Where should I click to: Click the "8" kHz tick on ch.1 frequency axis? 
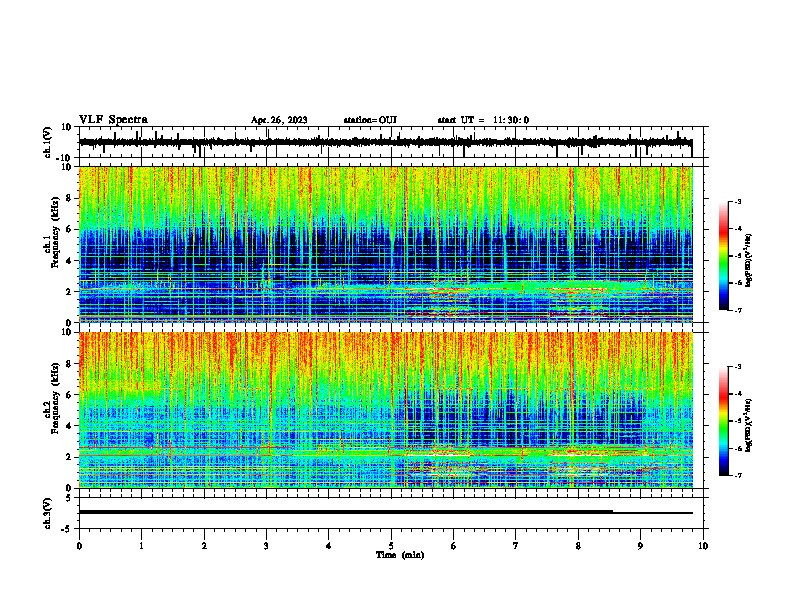click(x=69, y=198)
